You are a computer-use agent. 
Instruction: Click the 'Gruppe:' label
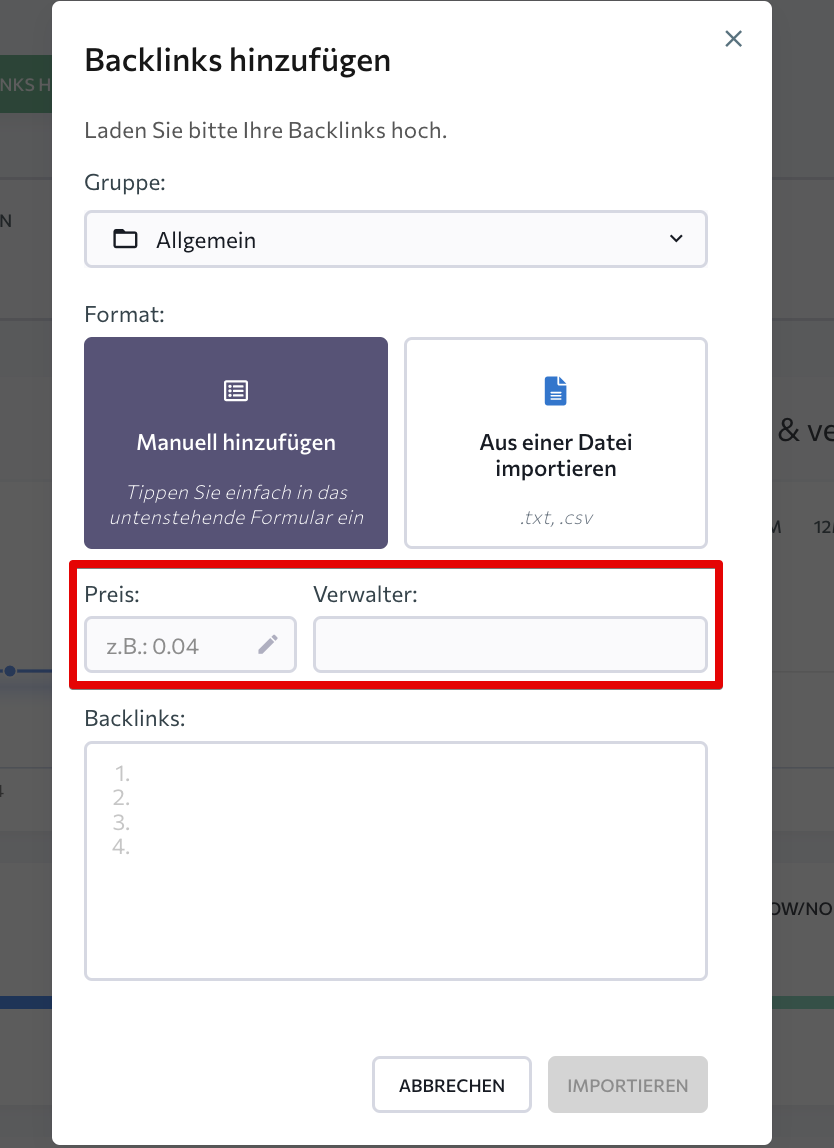(x=125, y=182)
